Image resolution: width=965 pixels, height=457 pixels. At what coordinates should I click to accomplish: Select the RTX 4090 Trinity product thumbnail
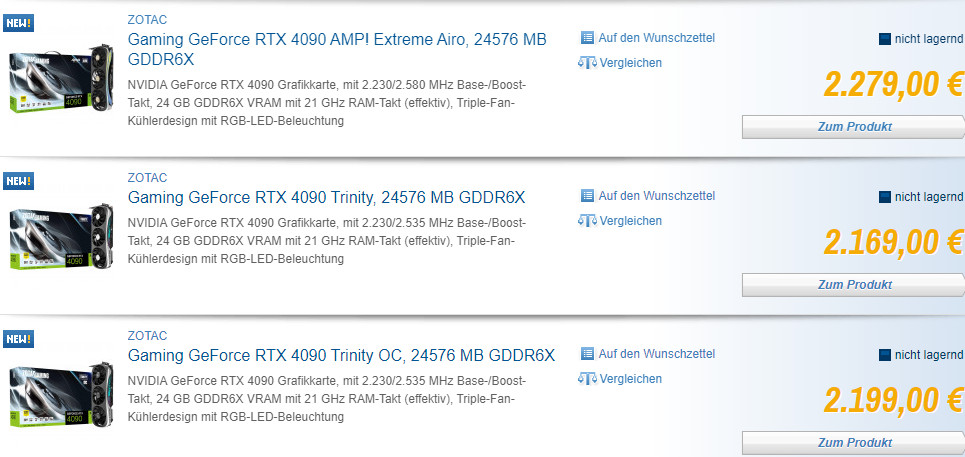coord(62,236)
